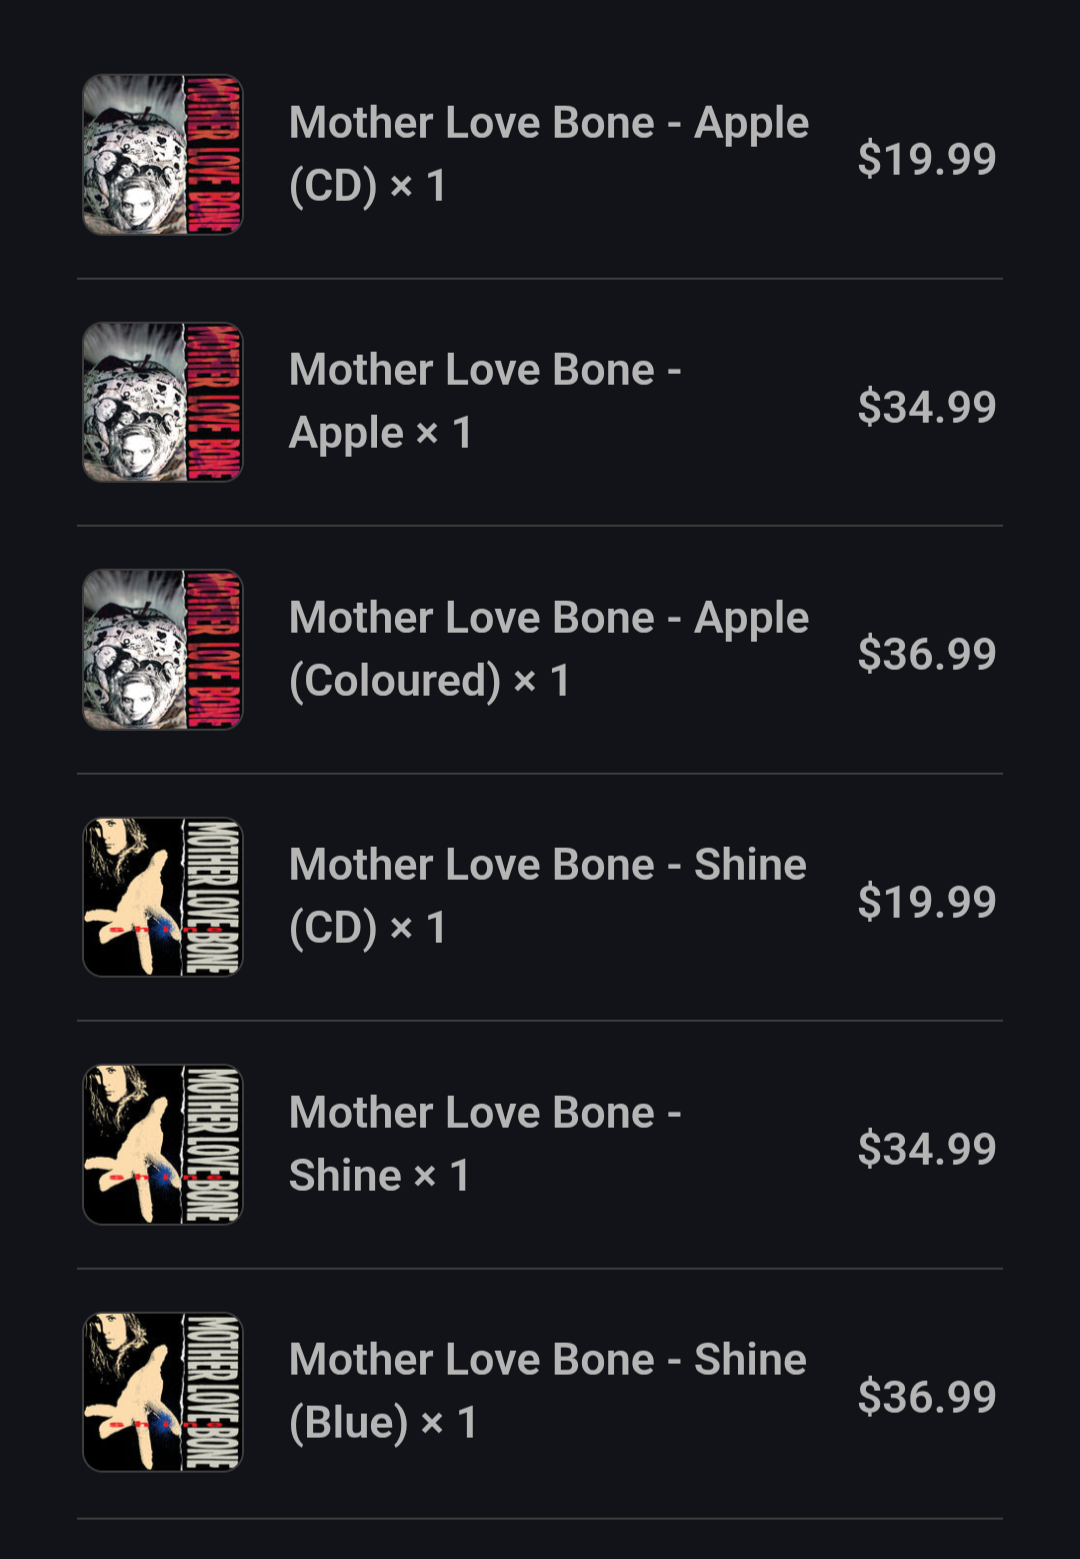Tap the $36.99 price for Shine (Blue)
This screenshot has height=1559, width=1080.
pos(927,1397)
